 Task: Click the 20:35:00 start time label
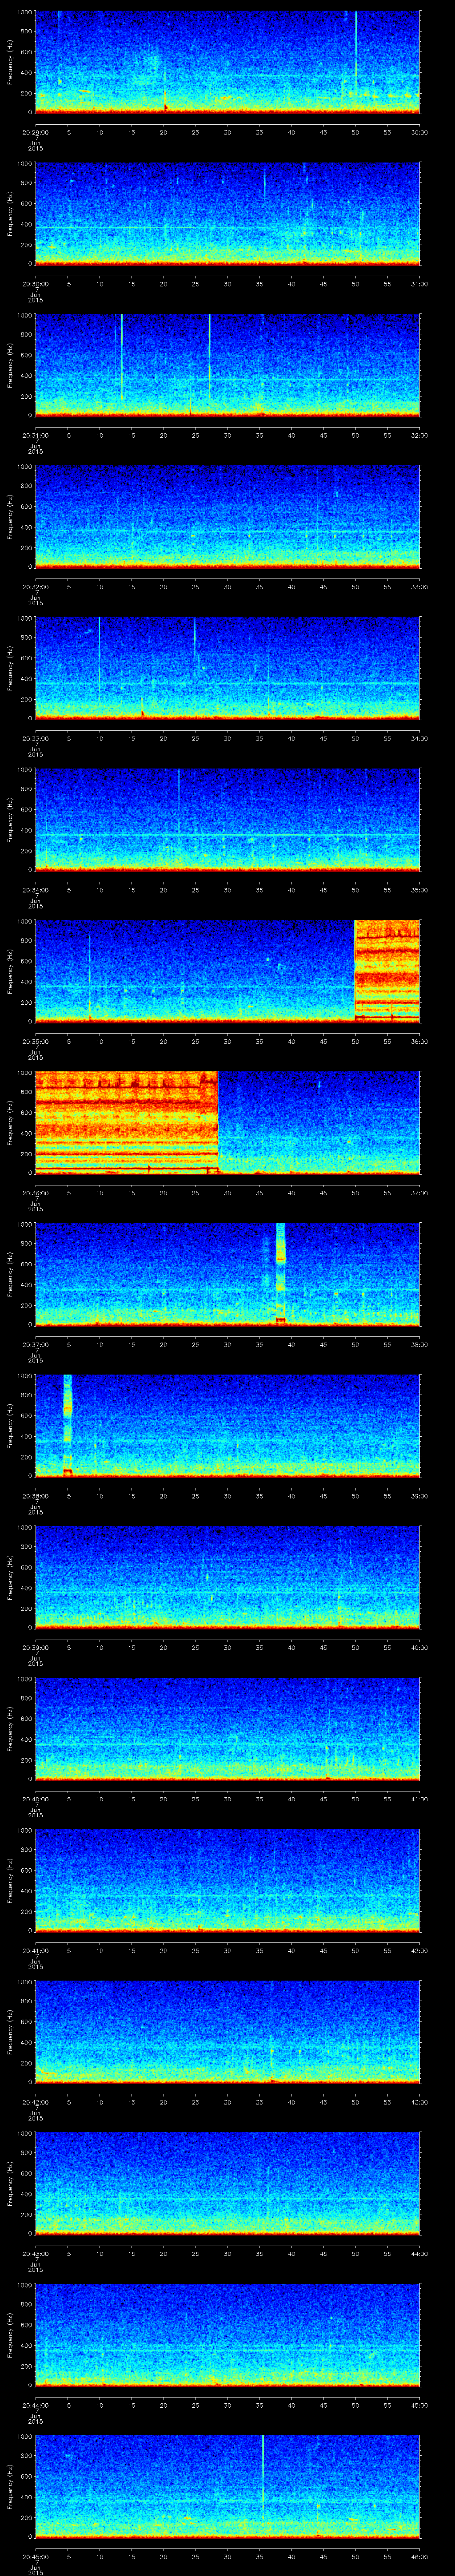coord(35,1041)
